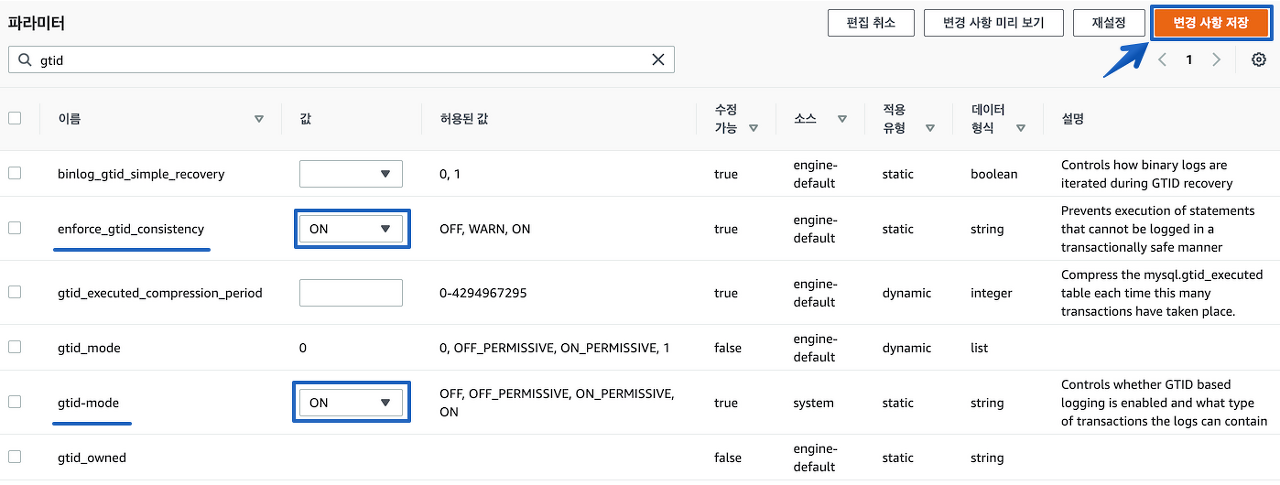Viewport: 1280px width, 485px height.
Task: Check gtid_owned row checkbox
Action: [x=14, y=457]
